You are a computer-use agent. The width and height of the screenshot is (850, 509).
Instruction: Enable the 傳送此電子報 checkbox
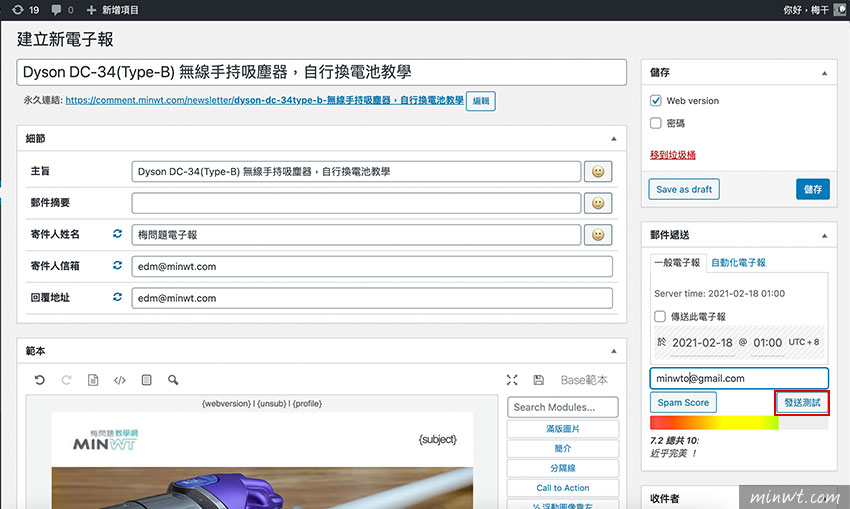coord(660,316)
